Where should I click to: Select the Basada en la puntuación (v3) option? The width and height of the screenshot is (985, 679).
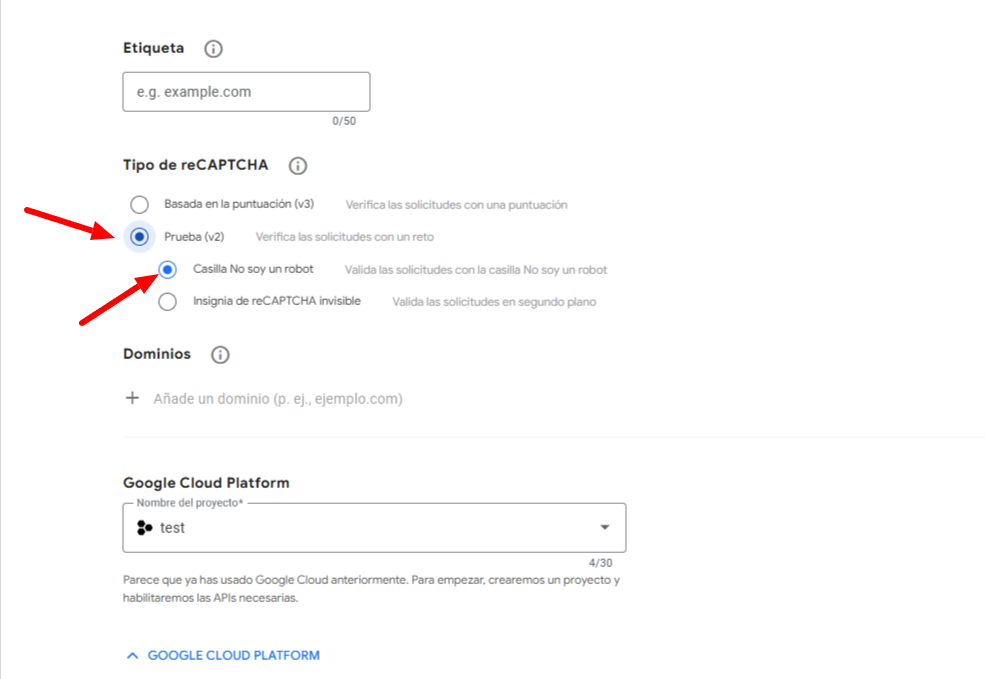tap(139, 204)
